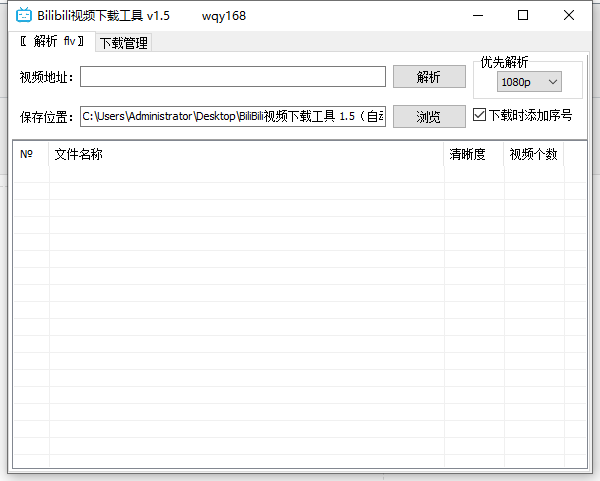Click the 清晰度 column header
600x481 pixels.
(473, 155)
